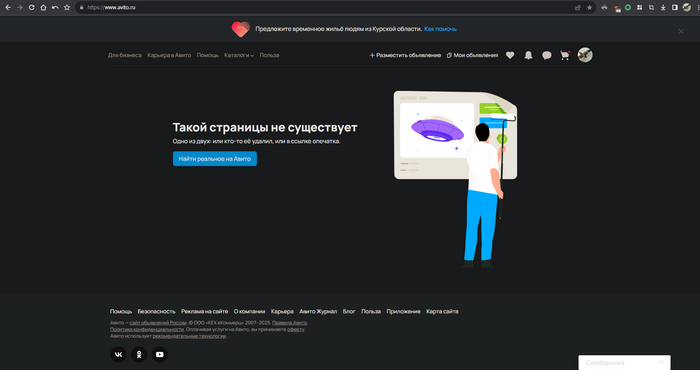Click the browser forward arrow
Image resolution: width=700 pixels, height=370 pixels.
[x=20, y=8]
